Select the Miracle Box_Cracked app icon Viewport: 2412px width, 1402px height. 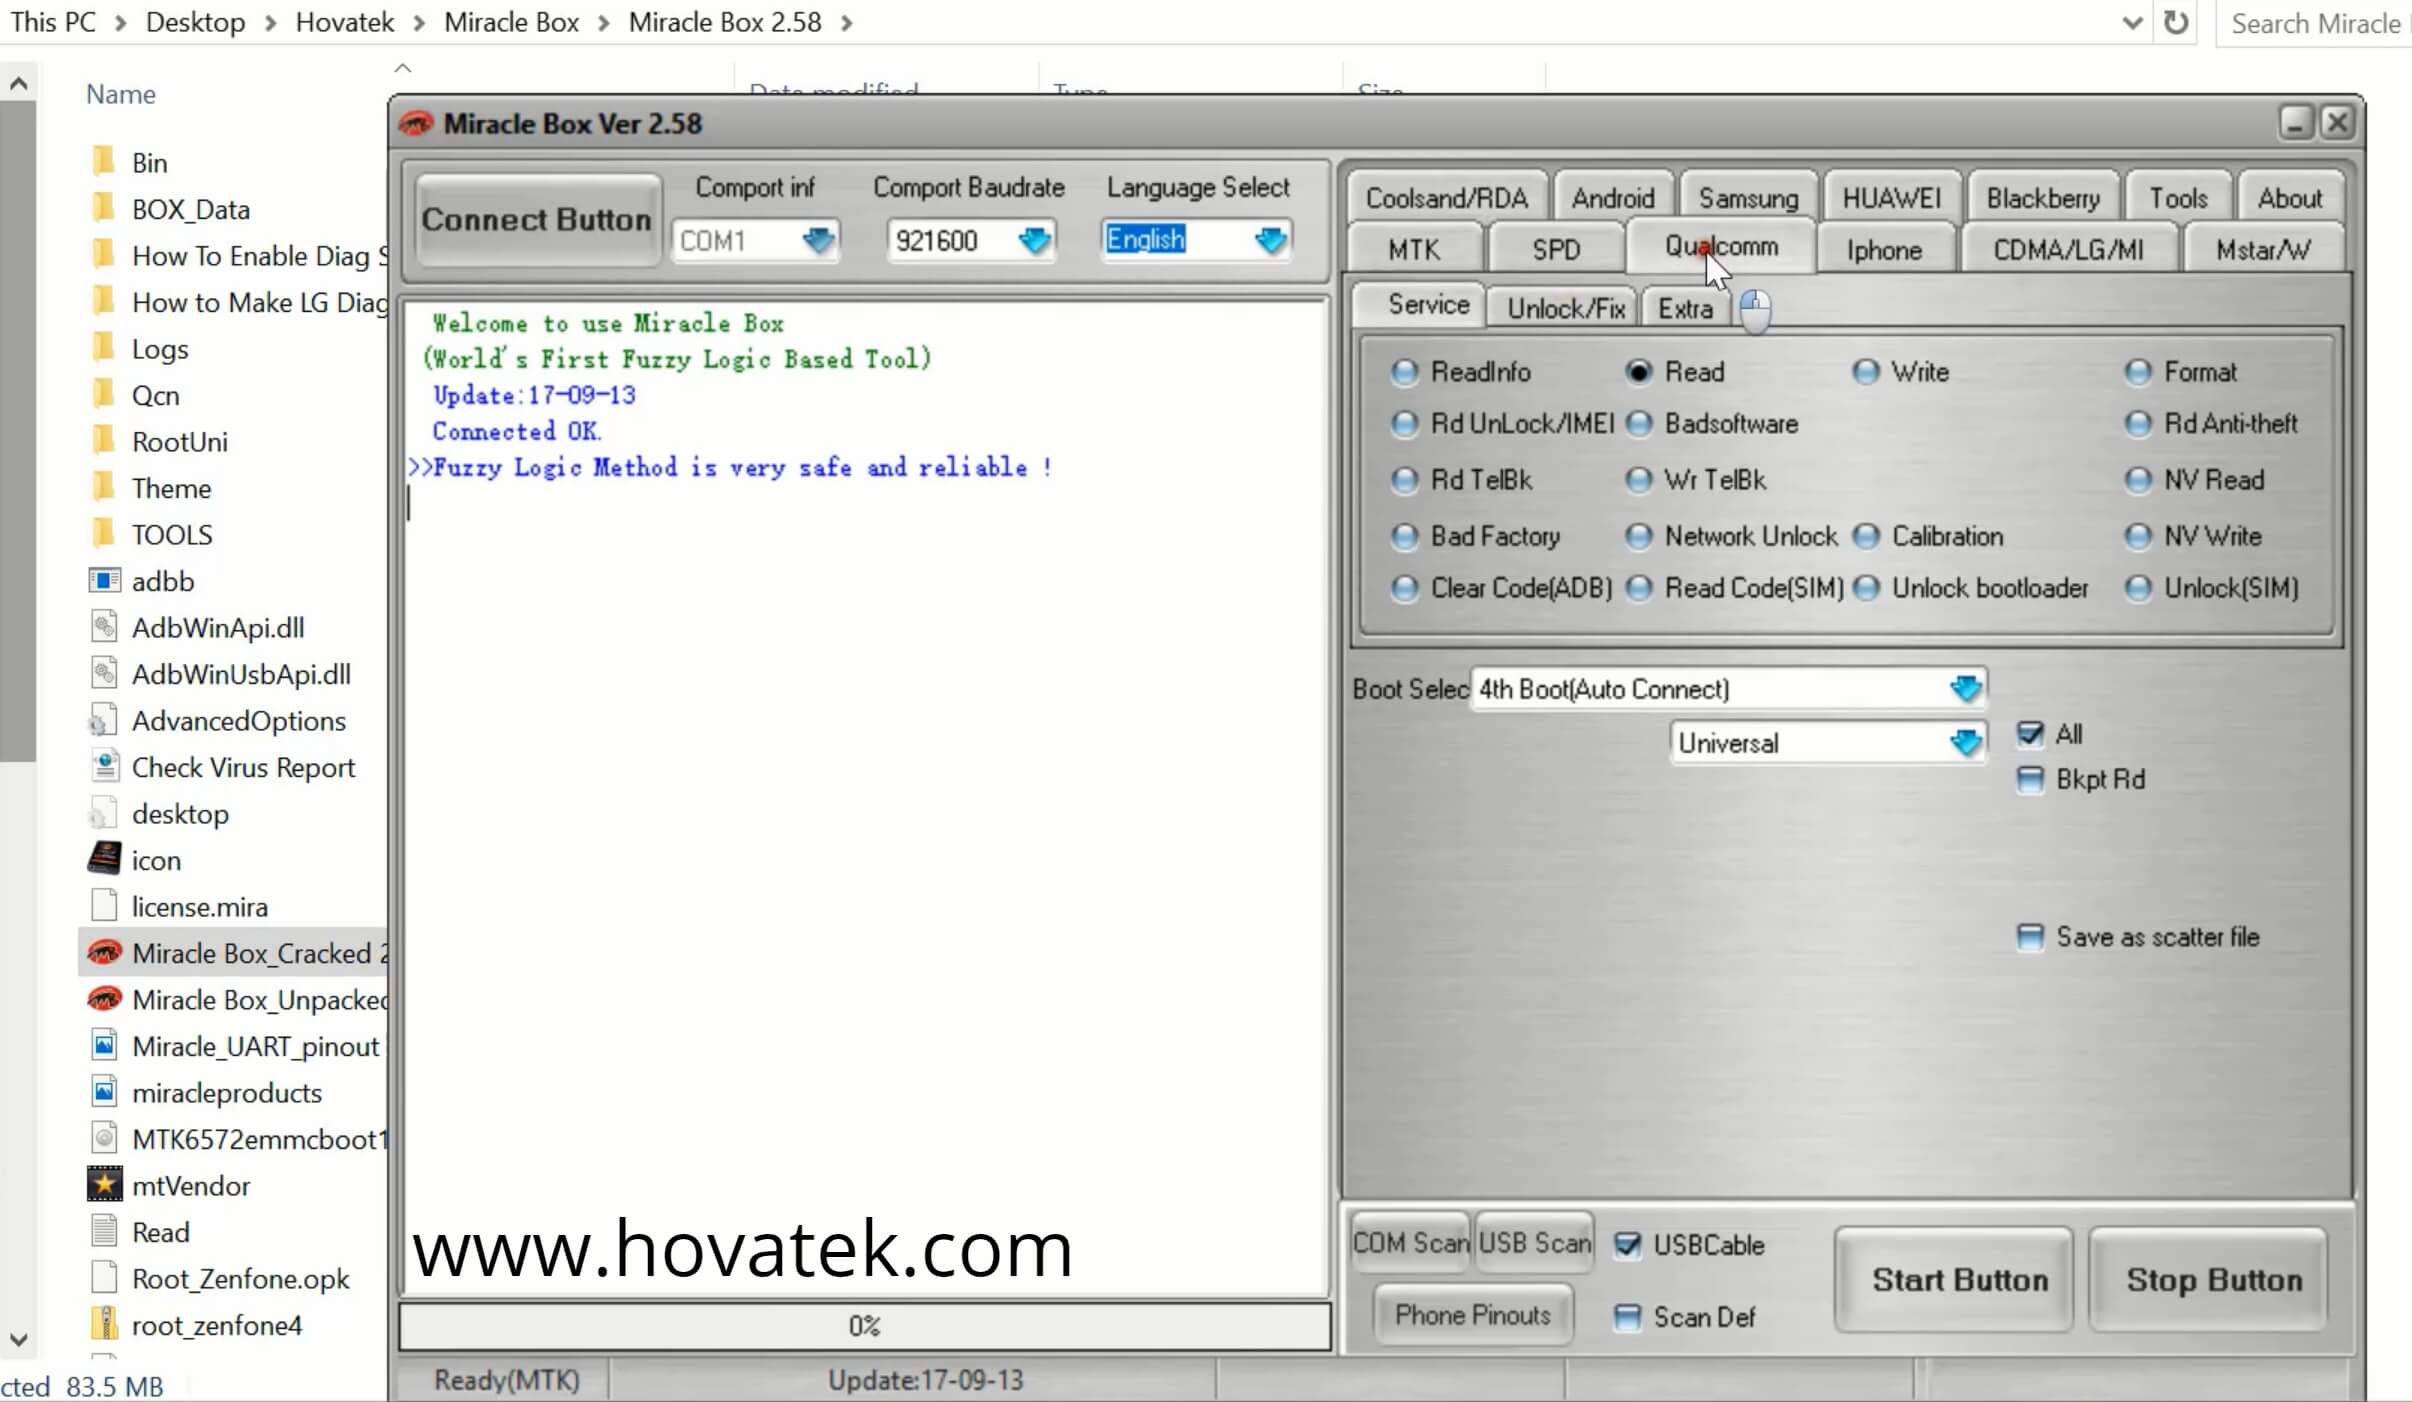click(104, 952)
